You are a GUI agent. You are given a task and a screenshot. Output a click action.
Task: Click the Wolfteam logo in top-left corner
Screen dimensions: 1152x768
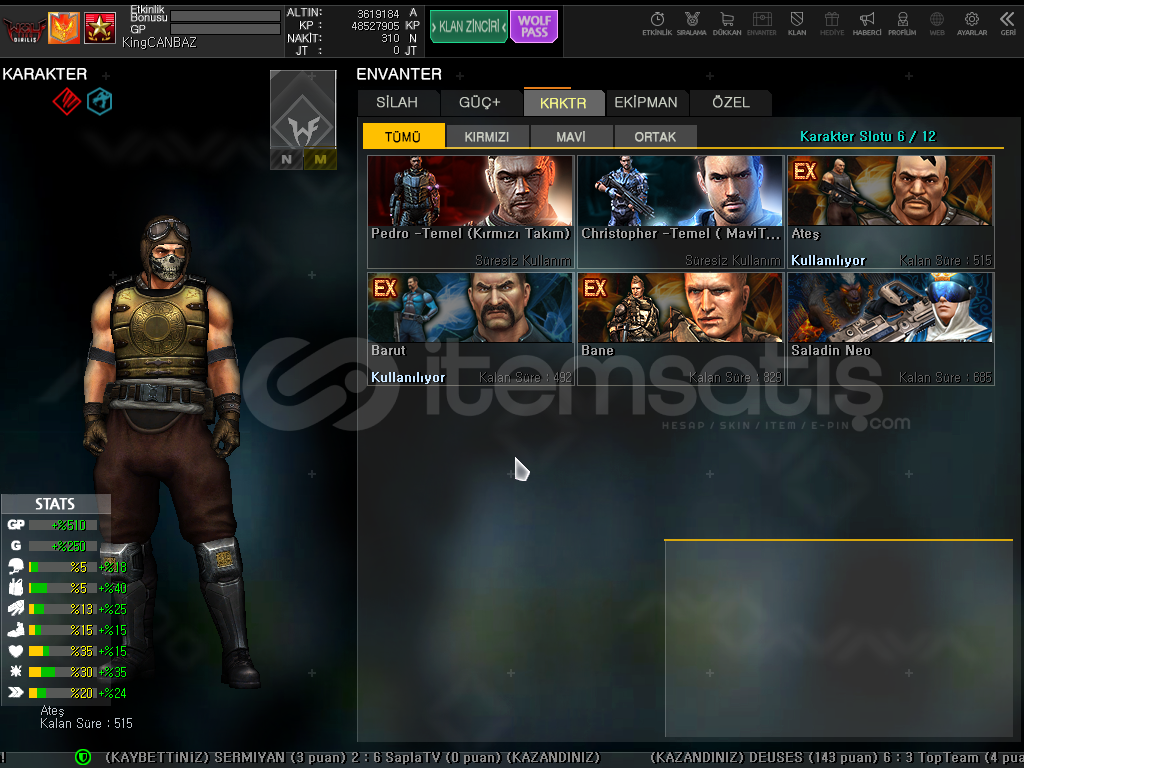click(x=24, y=29)
